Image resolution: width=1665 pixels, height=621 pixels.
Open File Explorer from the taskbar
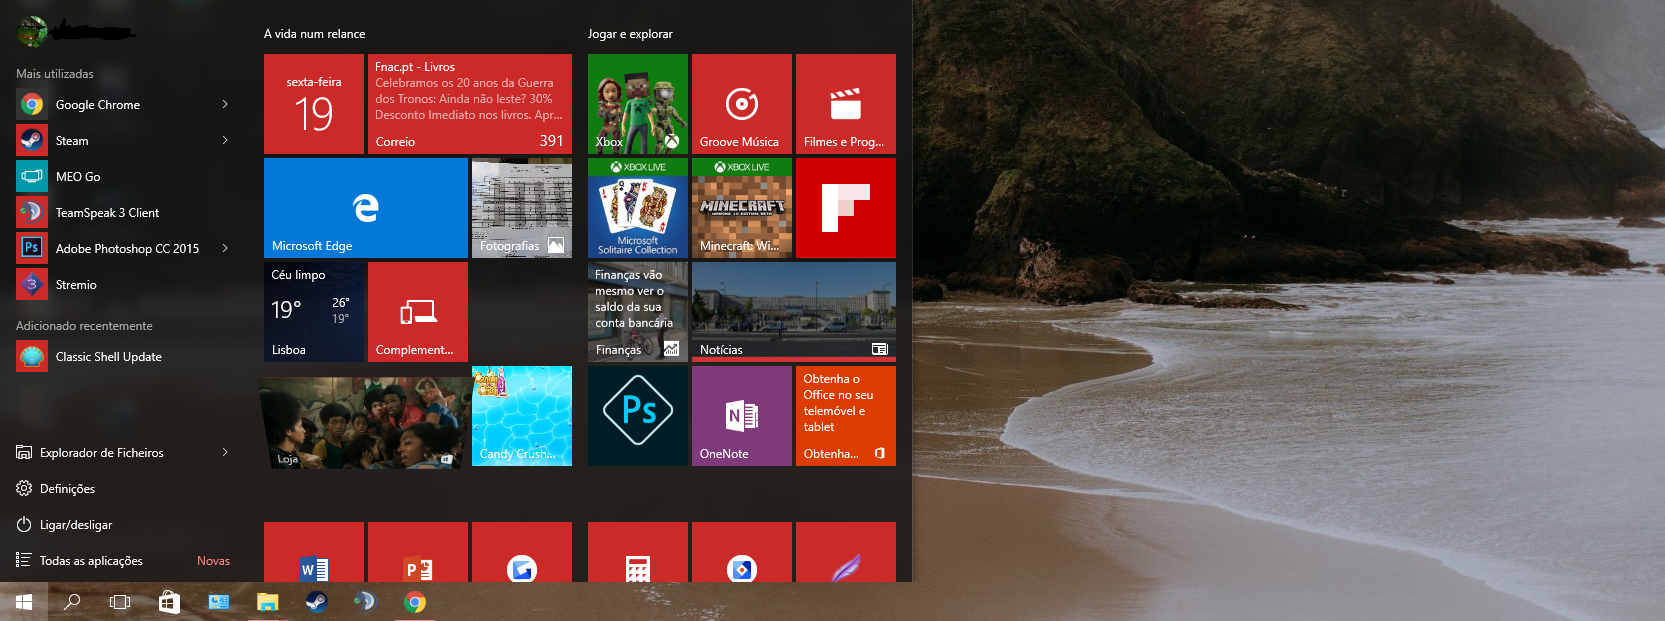click(267, 602)
